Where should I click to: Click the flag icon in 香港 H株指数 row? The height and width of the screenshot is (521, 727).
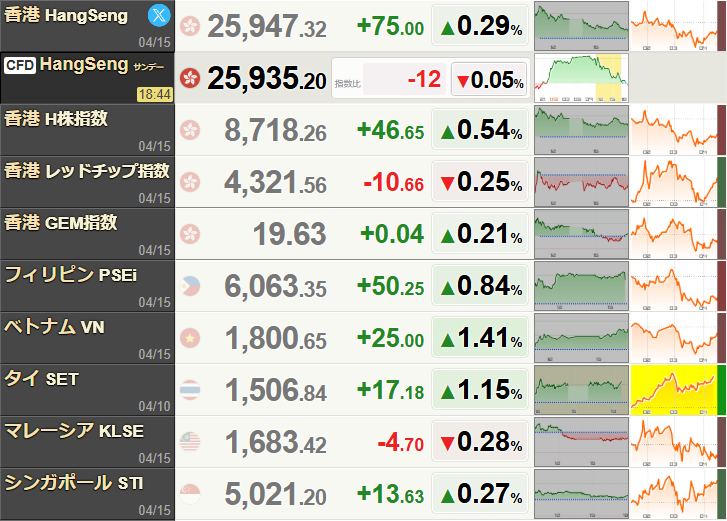tap(190, 130)
